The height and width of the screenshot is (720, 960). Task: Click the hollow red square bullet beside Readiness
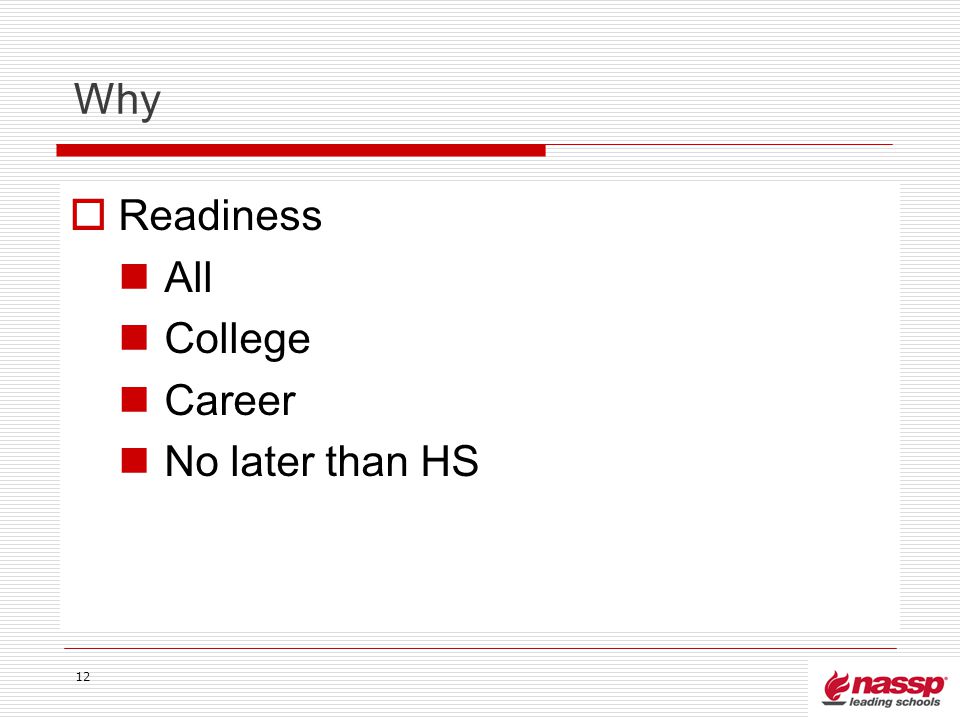click(88, 215)
